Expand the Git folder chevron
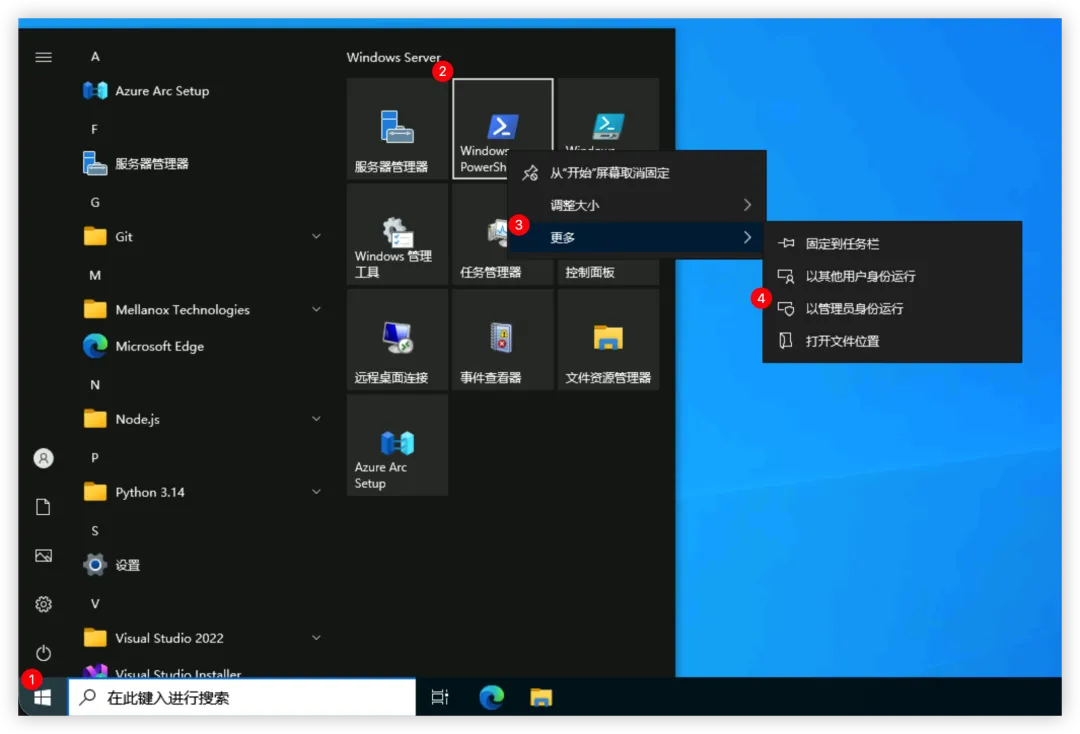 [x=316, y=236]
